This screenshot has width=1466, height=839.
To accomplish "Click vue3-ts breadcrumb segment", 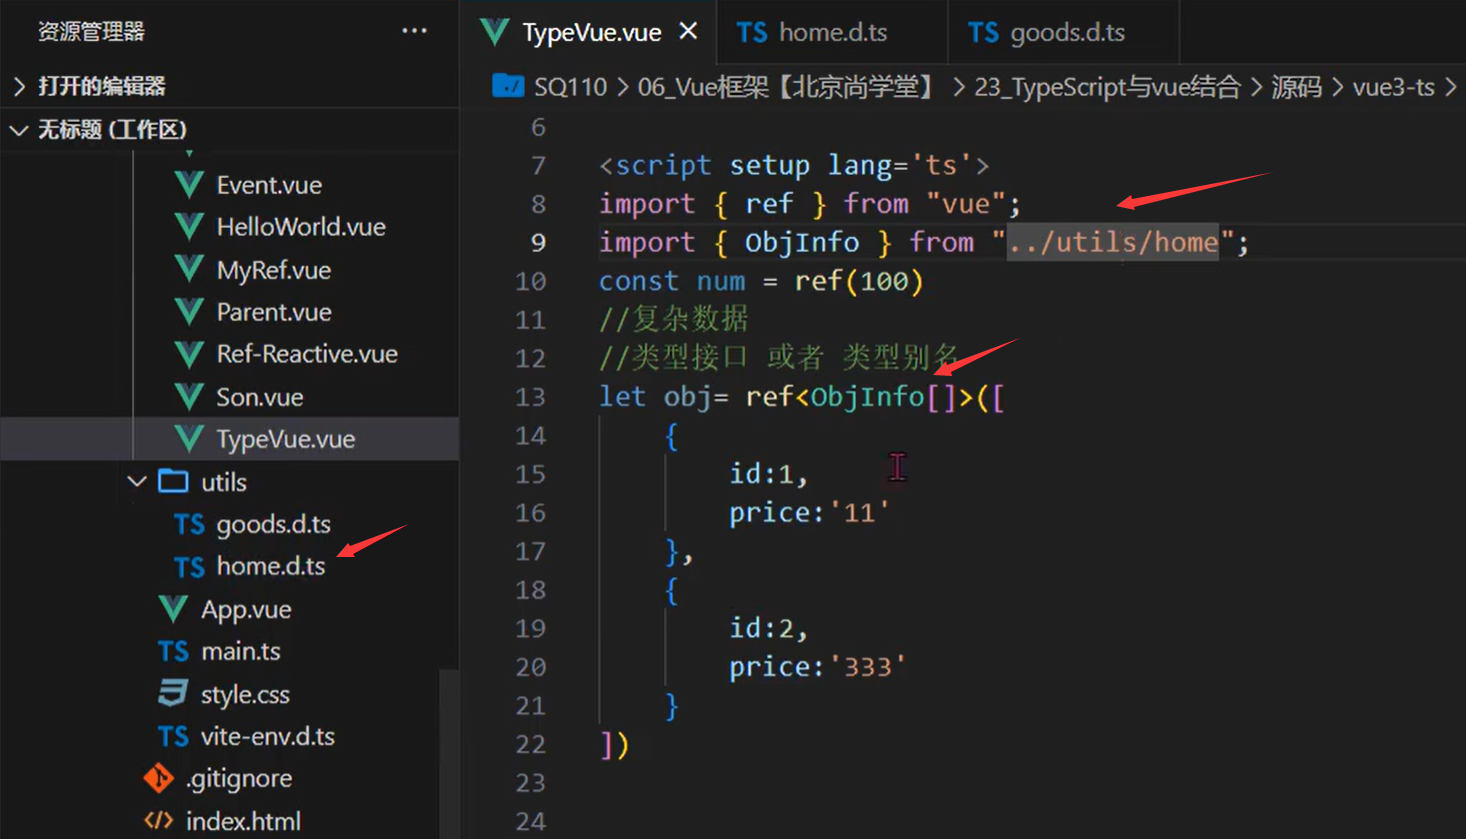I will [x=1393, y=87].
